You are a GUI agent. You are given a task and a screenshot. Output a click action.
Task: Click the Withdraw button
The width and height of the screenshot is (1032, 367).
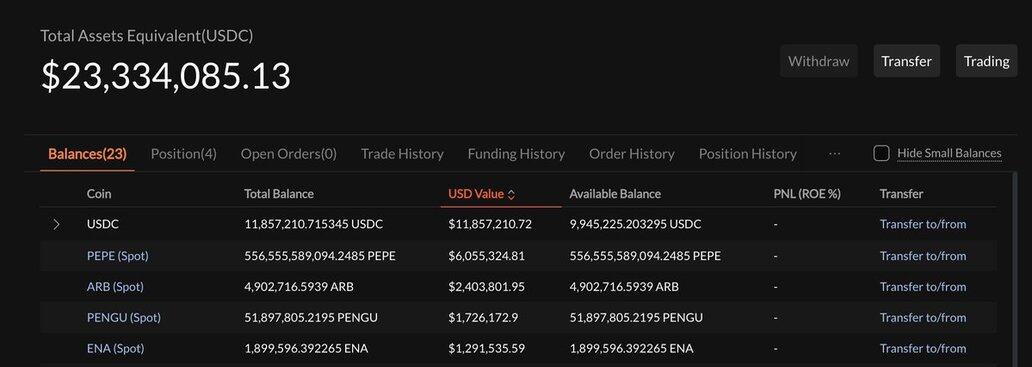[x=819, y=61]
